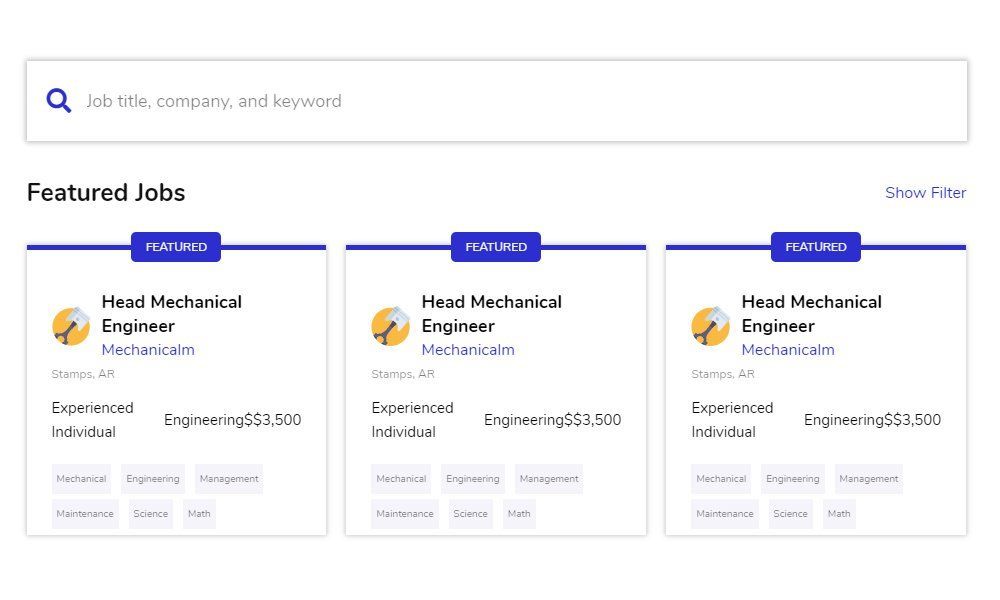The image size is (1000, 600).
Task: Select the Maintenance tag on the last card
Action: (x=725, y=514)
